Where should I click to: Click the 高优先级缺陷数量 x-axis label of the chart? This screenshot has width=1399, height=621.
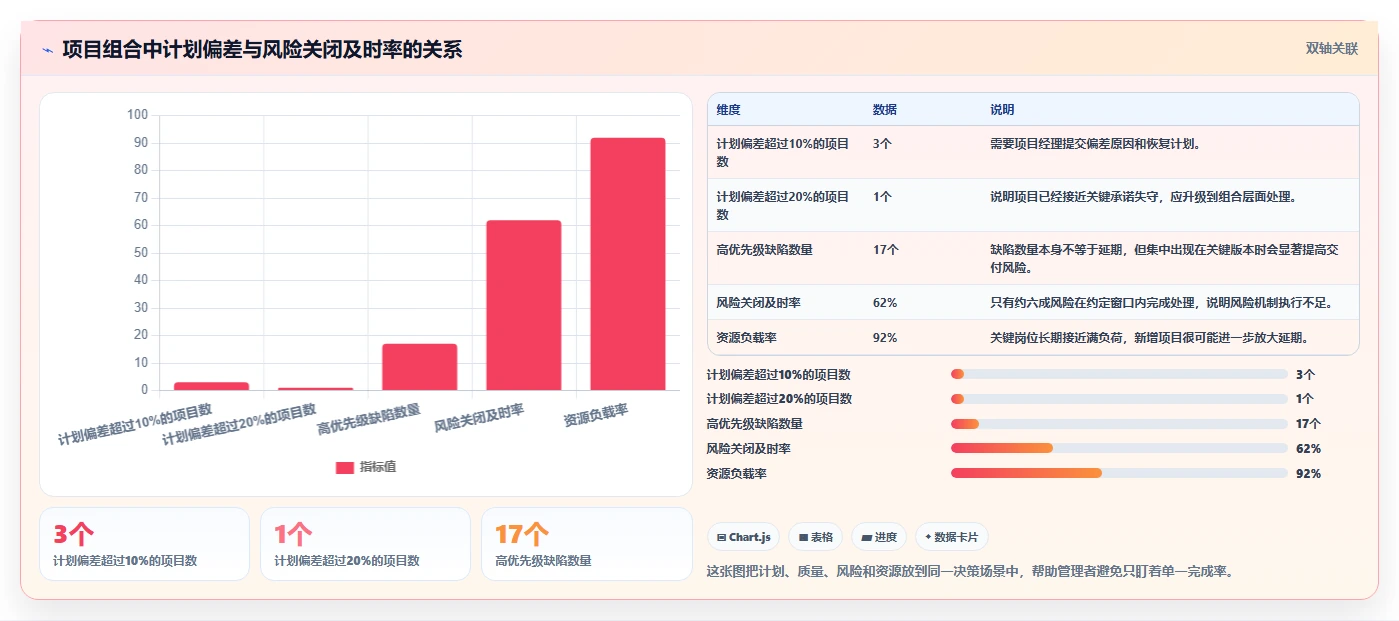[x=369, y=420]
